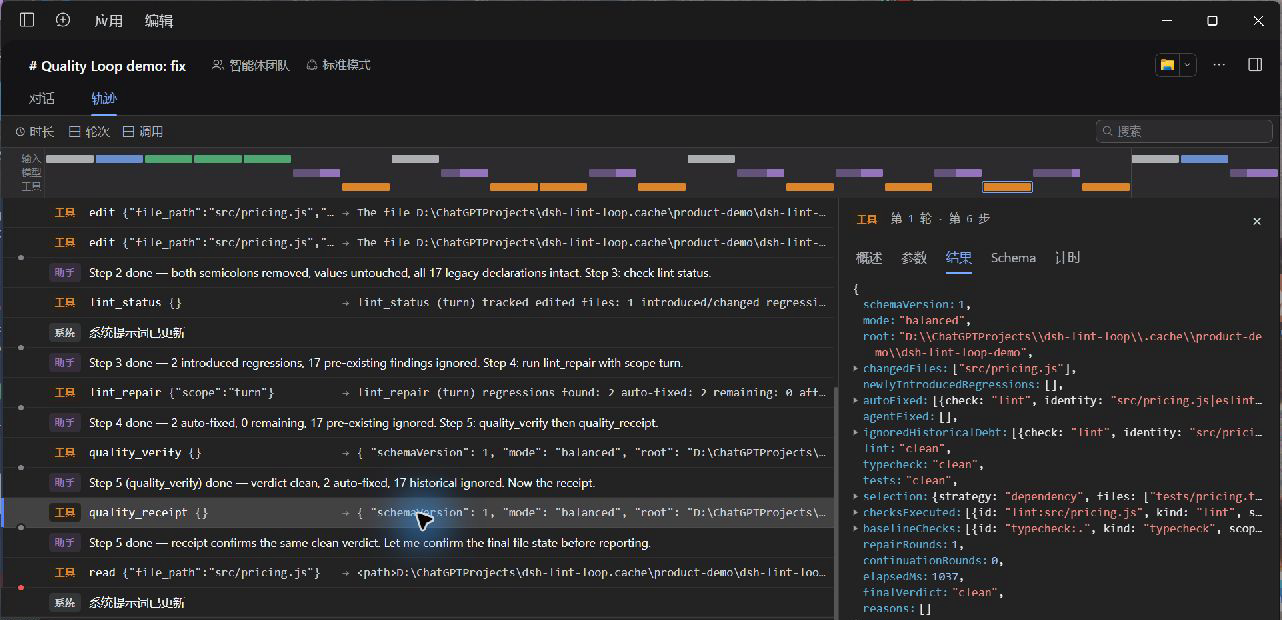
Task: Open the 'Step 4 done' assistant message
Action: [419, 423]
